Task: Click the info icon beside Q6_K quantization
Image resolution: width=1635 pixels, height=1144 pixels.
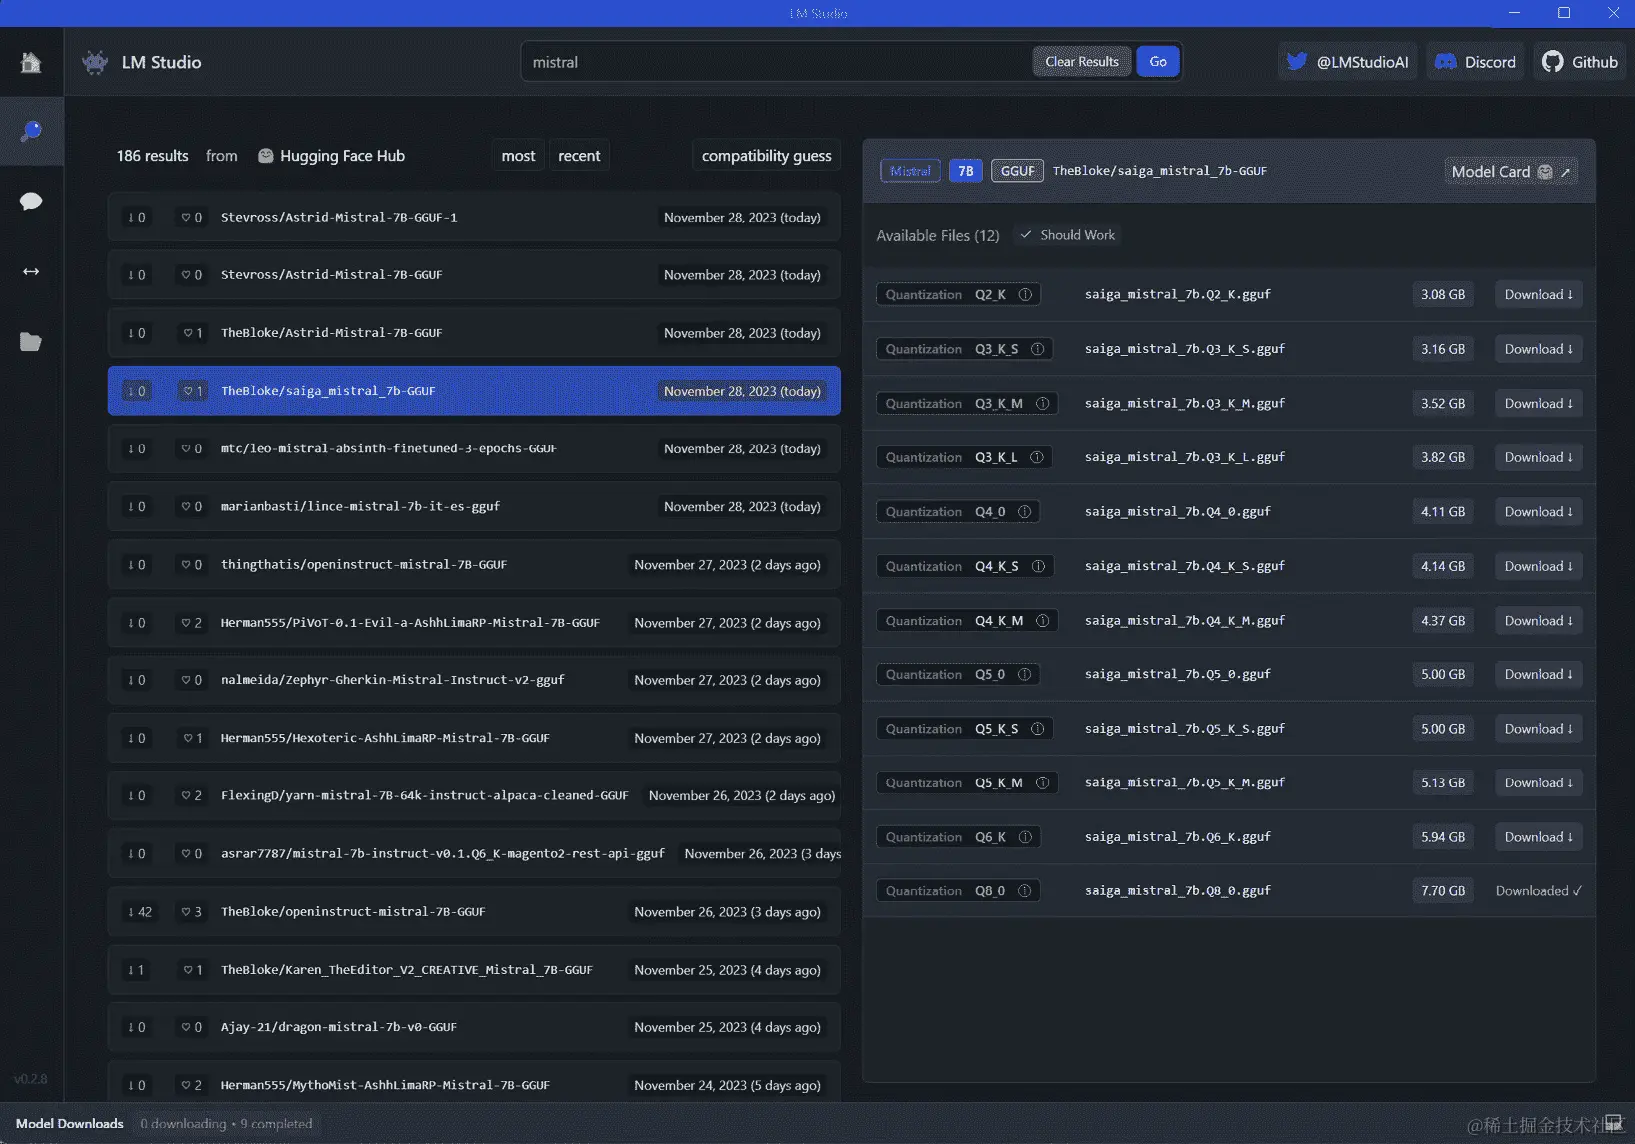Action: point(1025,837)
